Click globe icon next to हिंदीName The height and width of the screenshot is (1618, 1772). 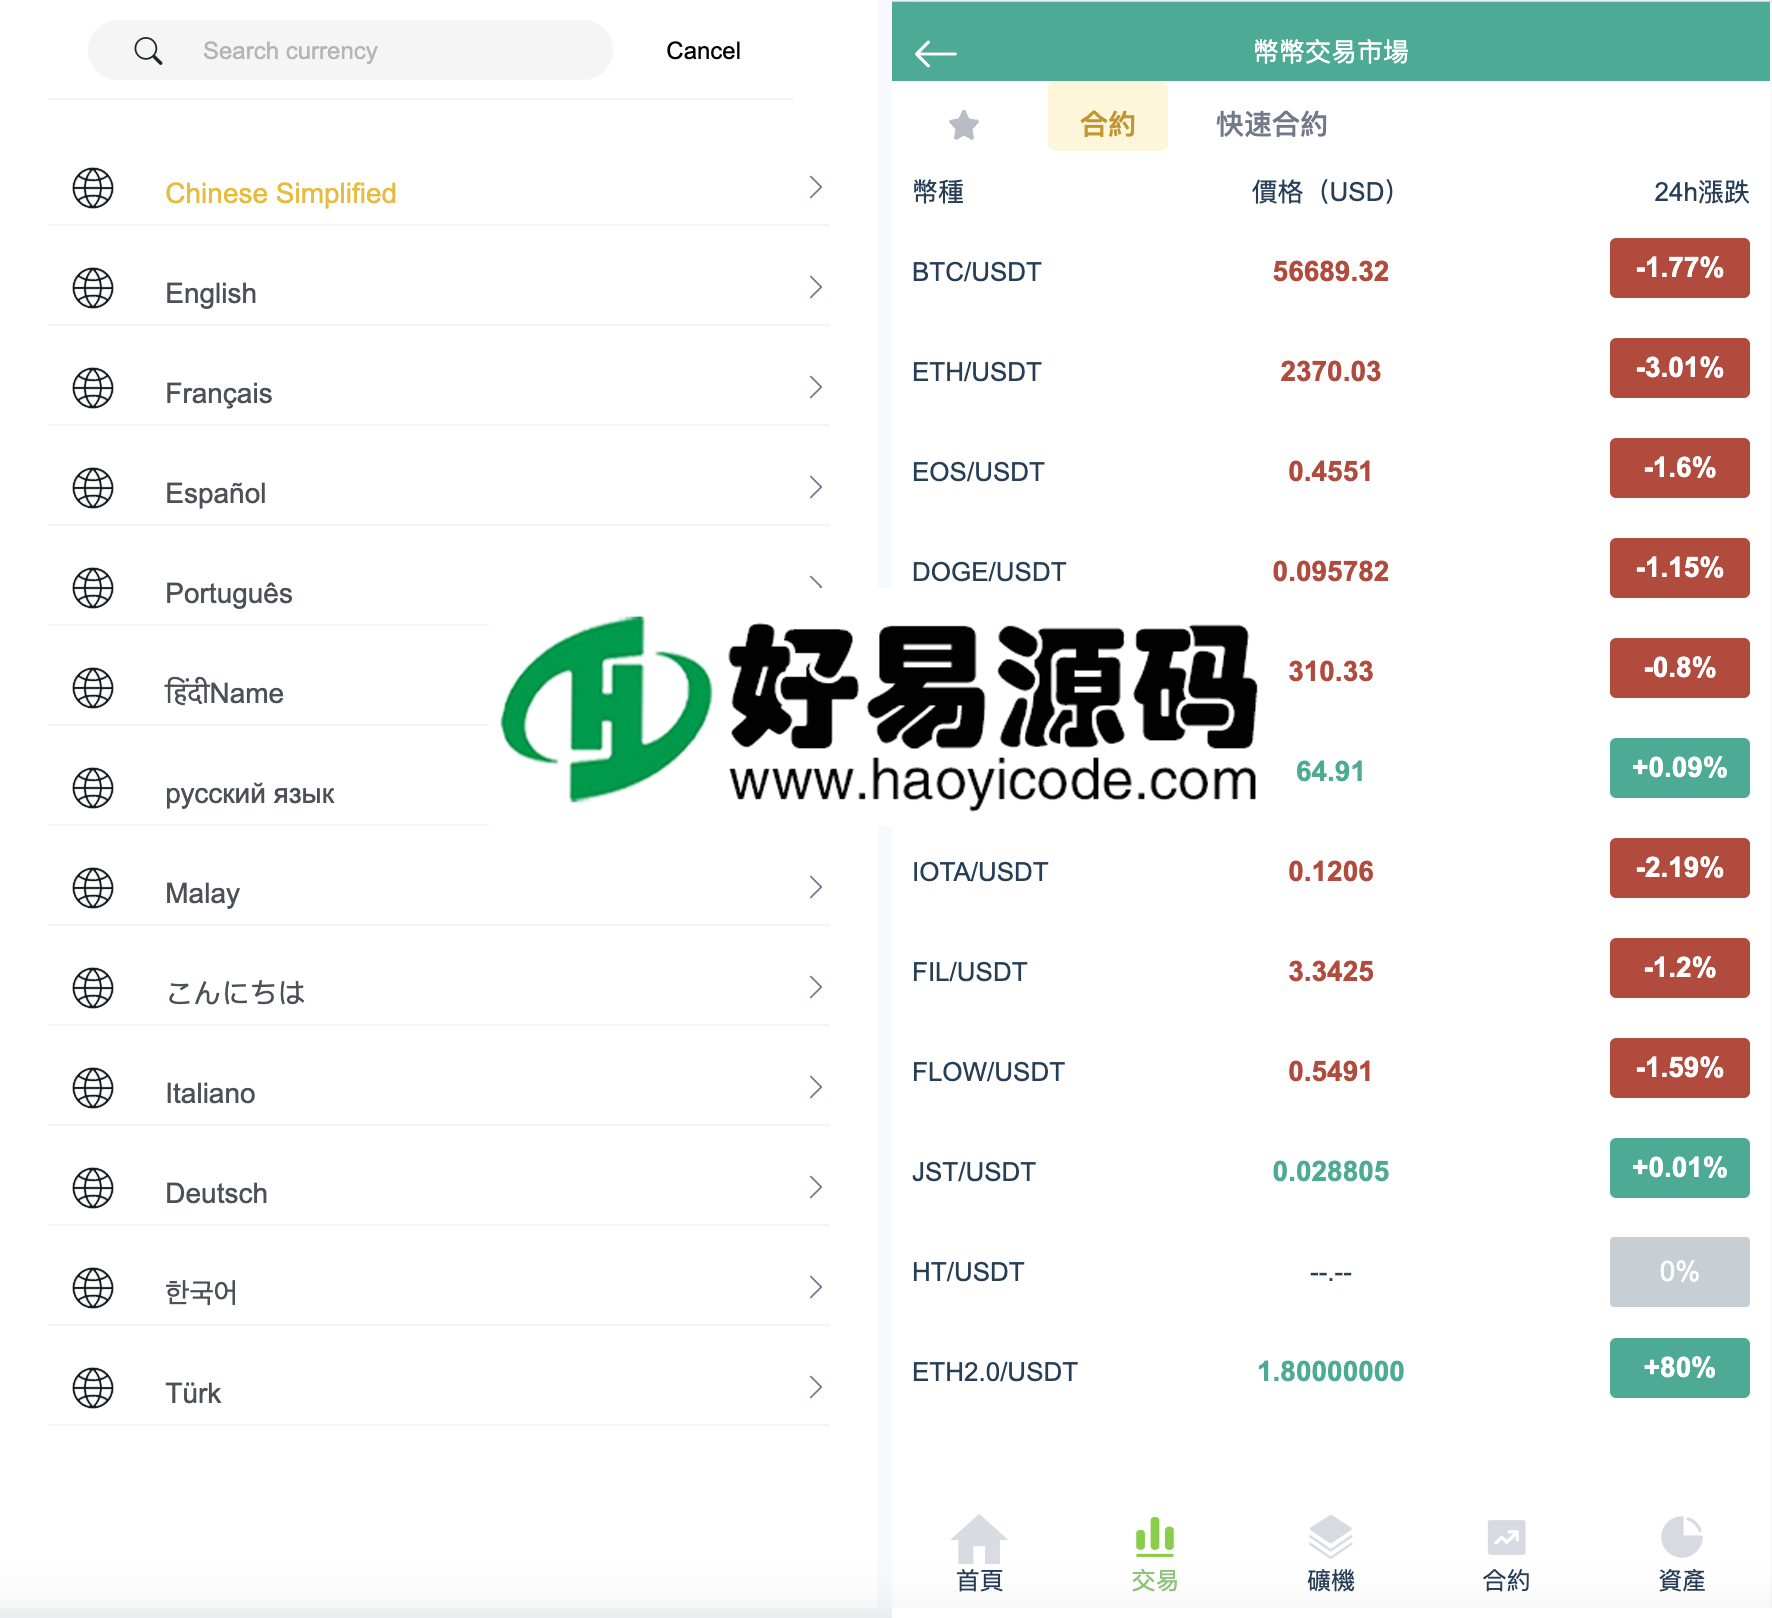coord(93,688)
